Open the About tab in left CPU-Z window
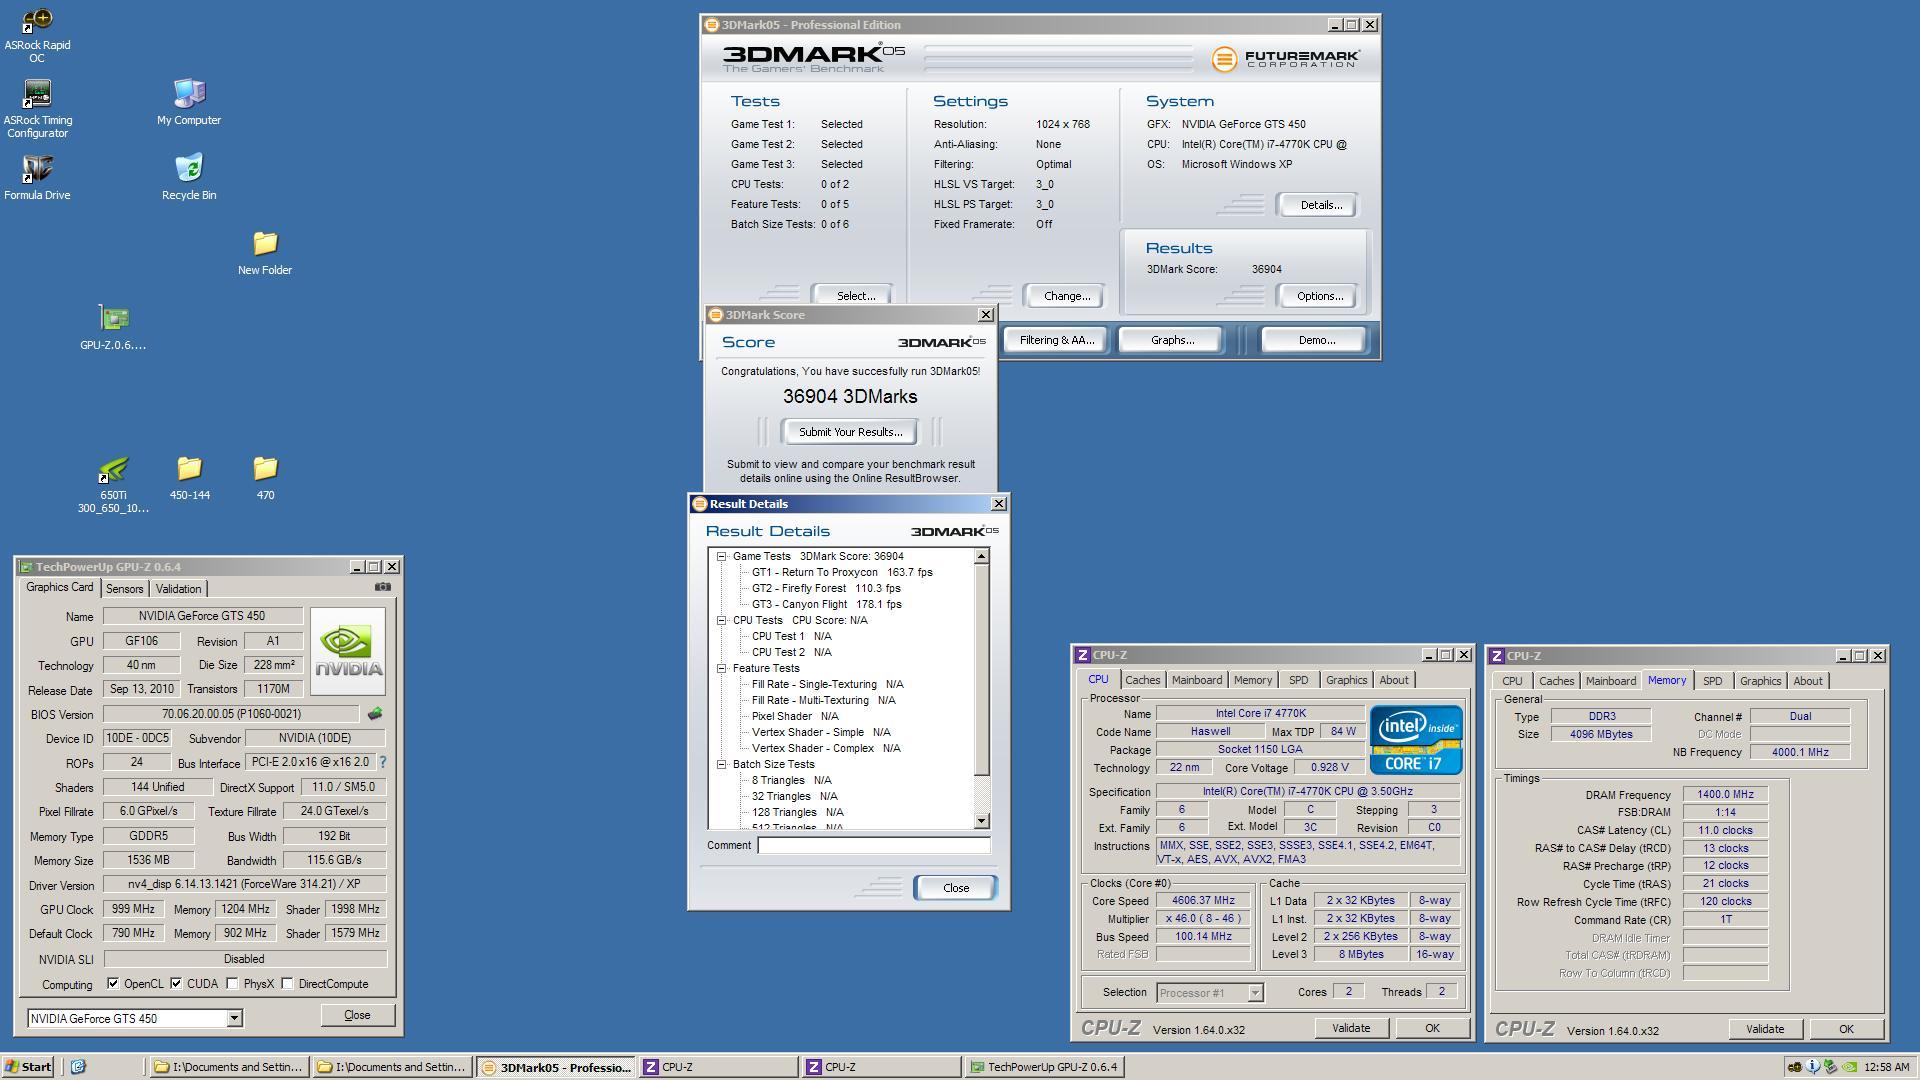1920x1080 pixels. pyautogui.click(x=1394, y=680)
